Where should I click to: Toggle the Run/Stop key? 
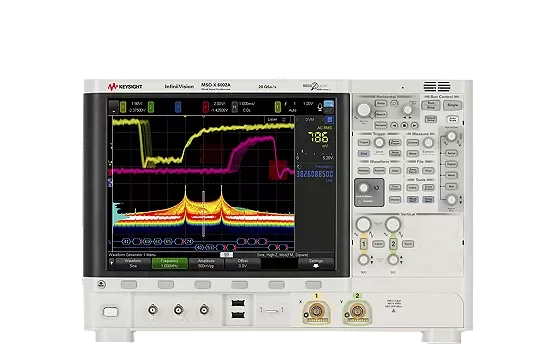(431, 105)
